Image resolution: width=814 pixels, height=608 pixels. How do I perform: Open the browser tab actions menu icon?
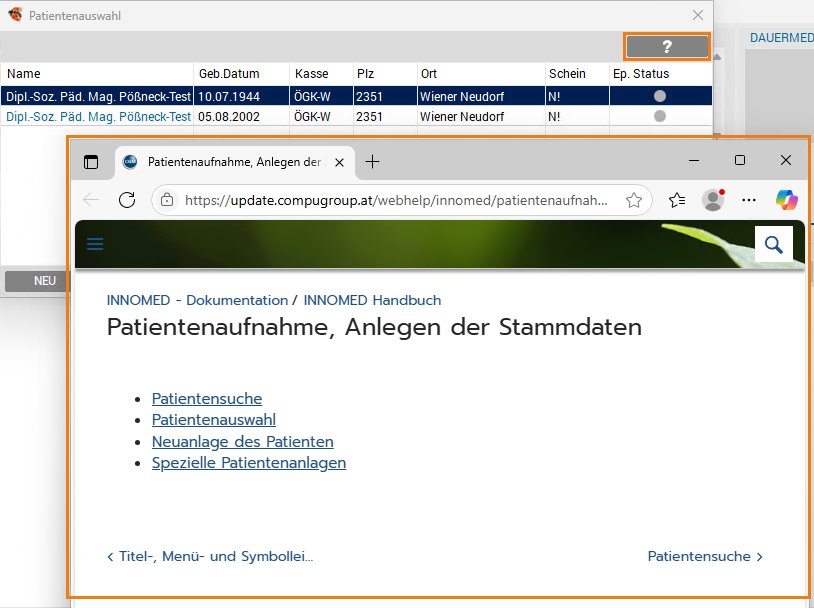(x=91, y=163)
